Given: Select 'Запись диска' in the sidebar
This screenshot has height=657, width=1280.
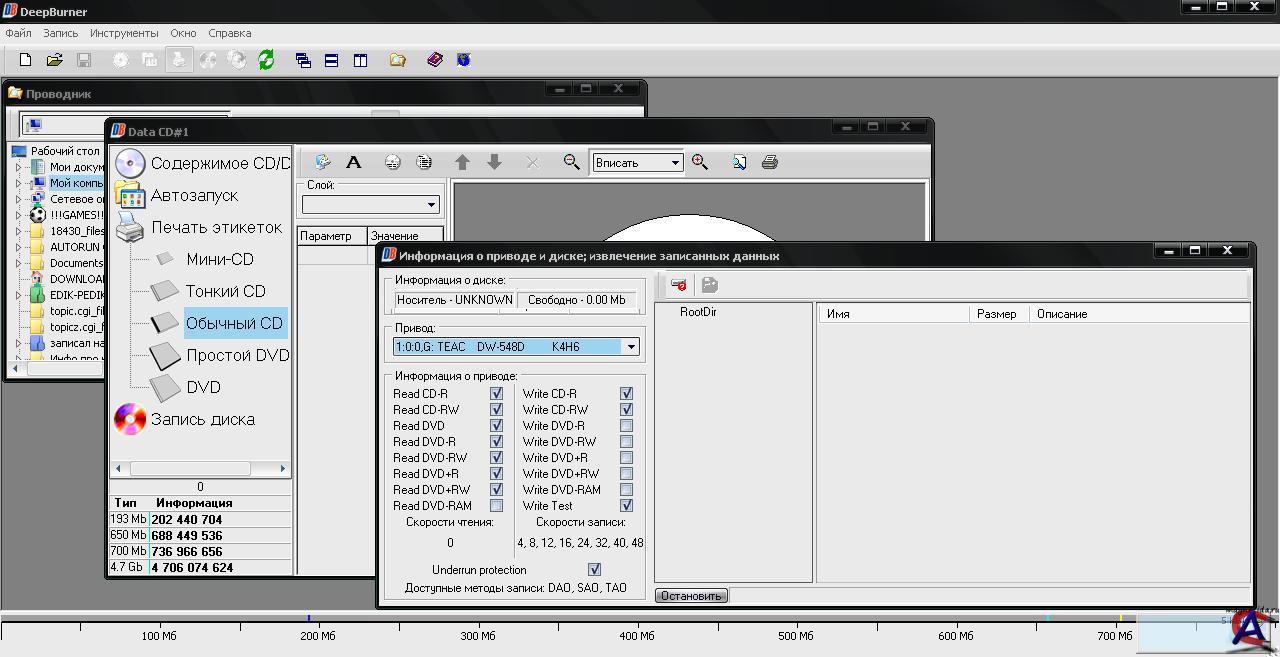Looking at the screenshot, I should pyautogui.click(x=202, y=420).
